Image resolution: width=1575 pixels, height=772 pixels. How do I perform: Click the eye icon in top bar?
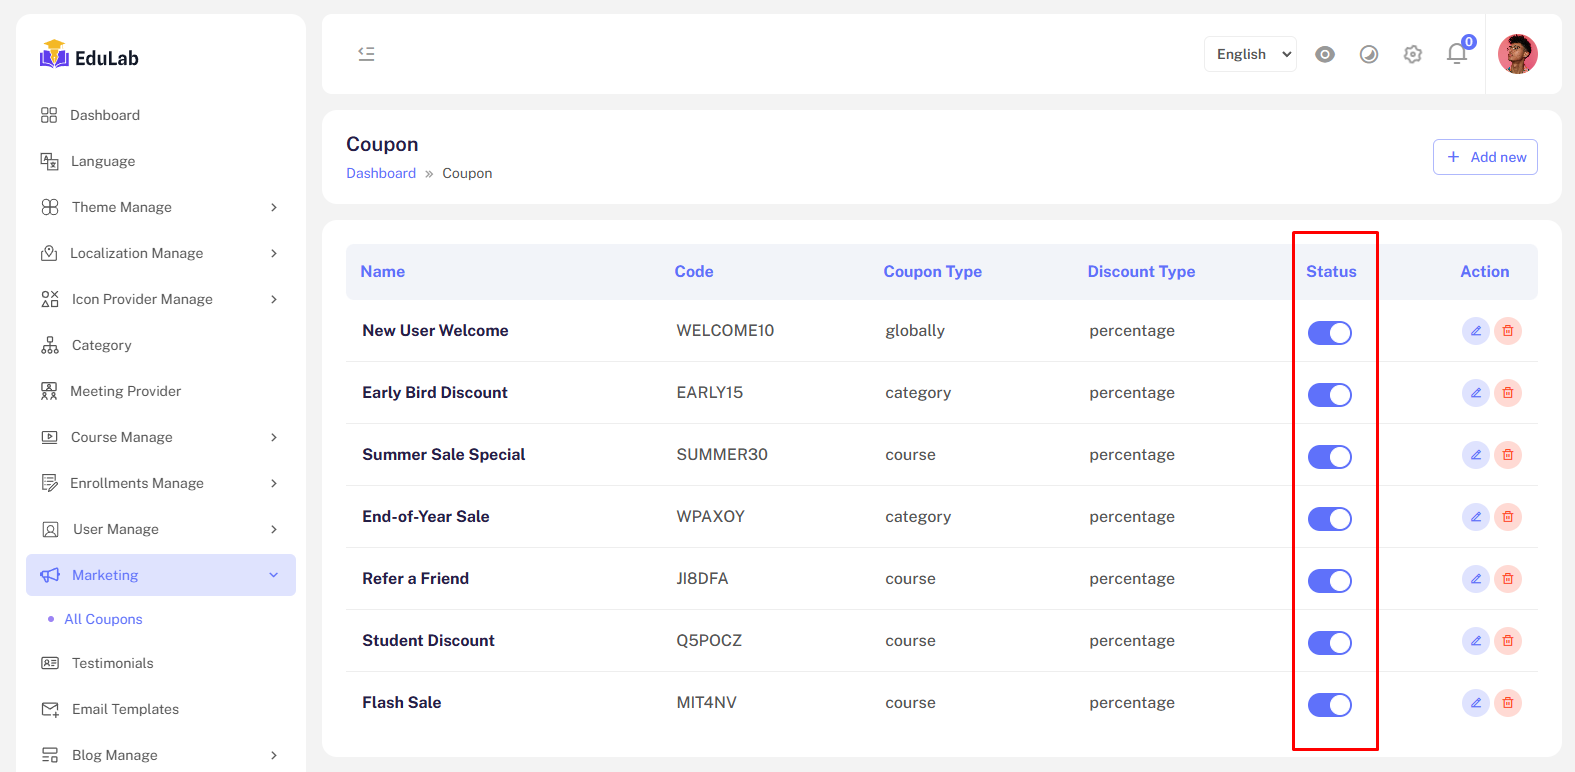(x=1325, y=54)
